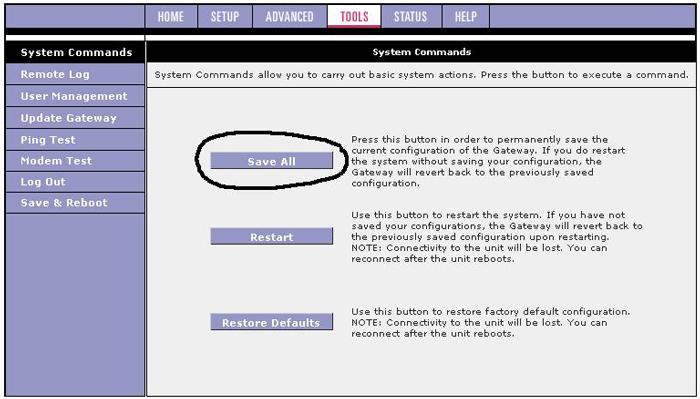Select System Commands in the sidebar

pyautogui.click(x=75, y=52)
